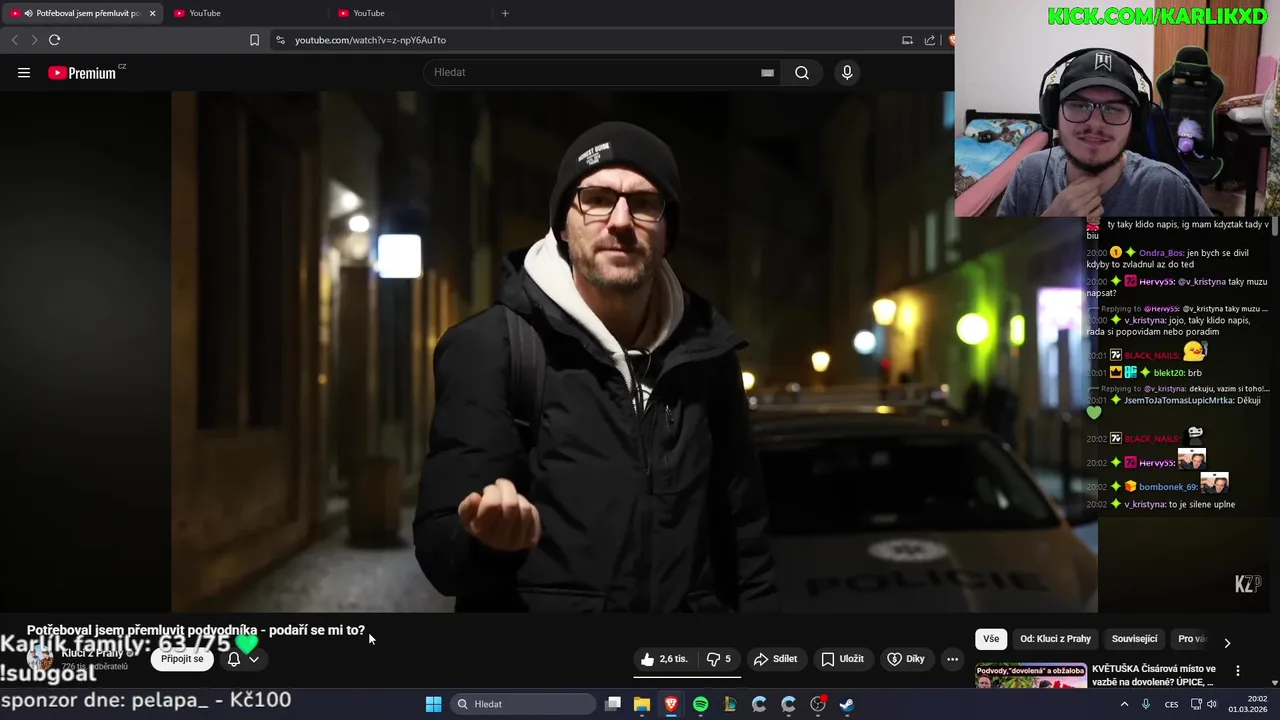1280x720 pixels.
Task: Like the video (2,6 tis.)
Action: tap(664, 659)
